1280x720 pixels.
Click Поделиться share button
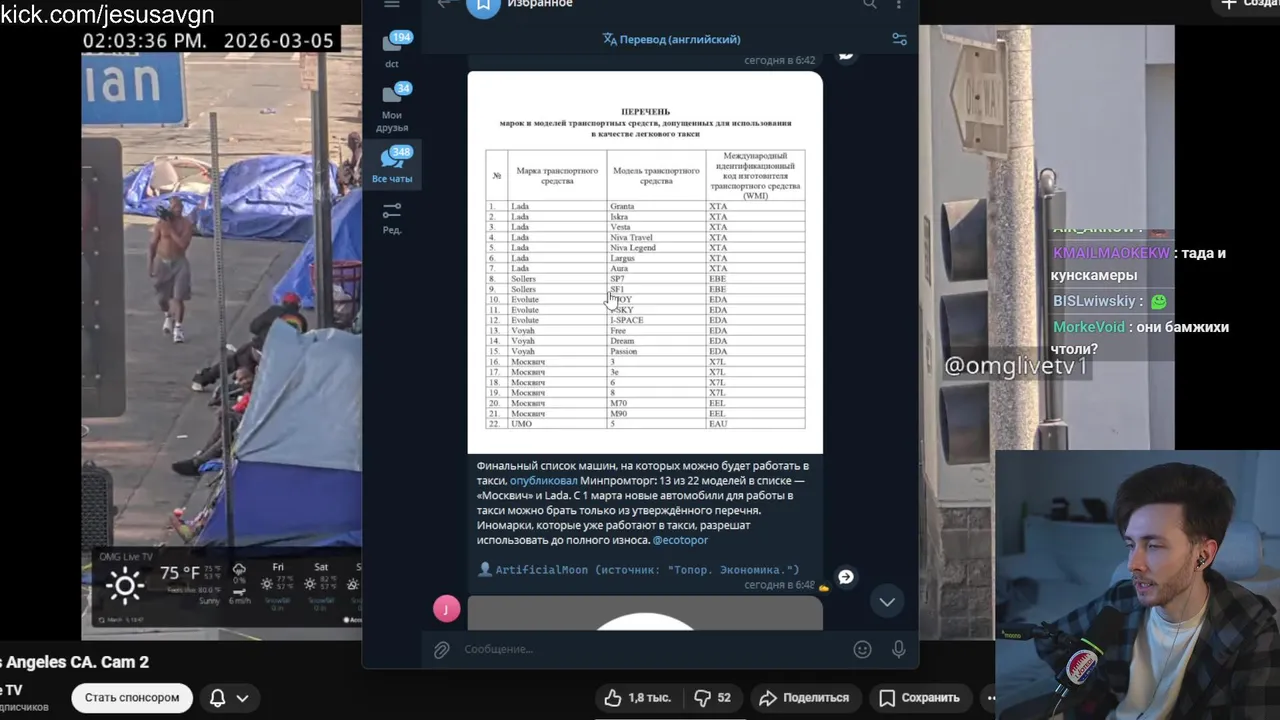pyautogui.click(x=804, y=698)
